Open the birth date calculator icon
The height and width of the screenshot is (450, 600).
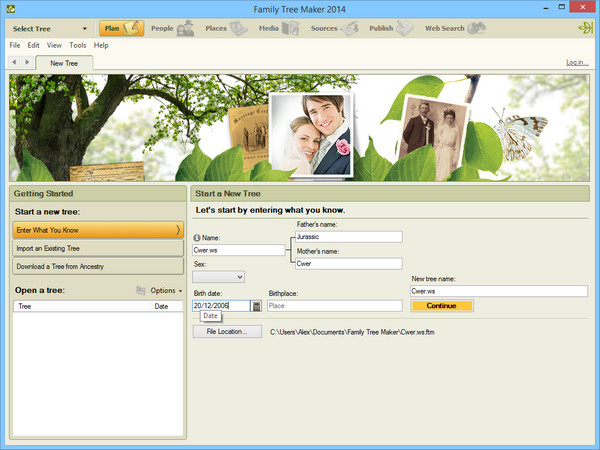(256, 306)
